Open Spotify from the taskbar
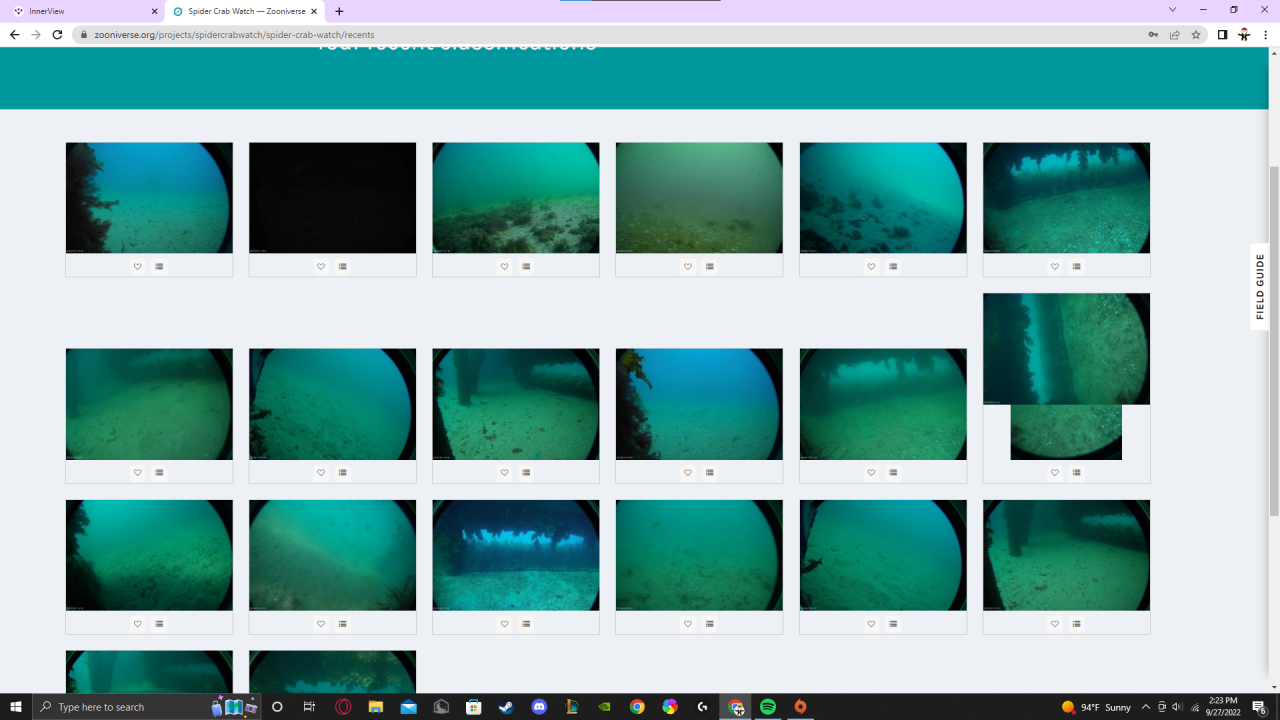The width and height of the screenshot is (1280, 720). click(768, 707)
